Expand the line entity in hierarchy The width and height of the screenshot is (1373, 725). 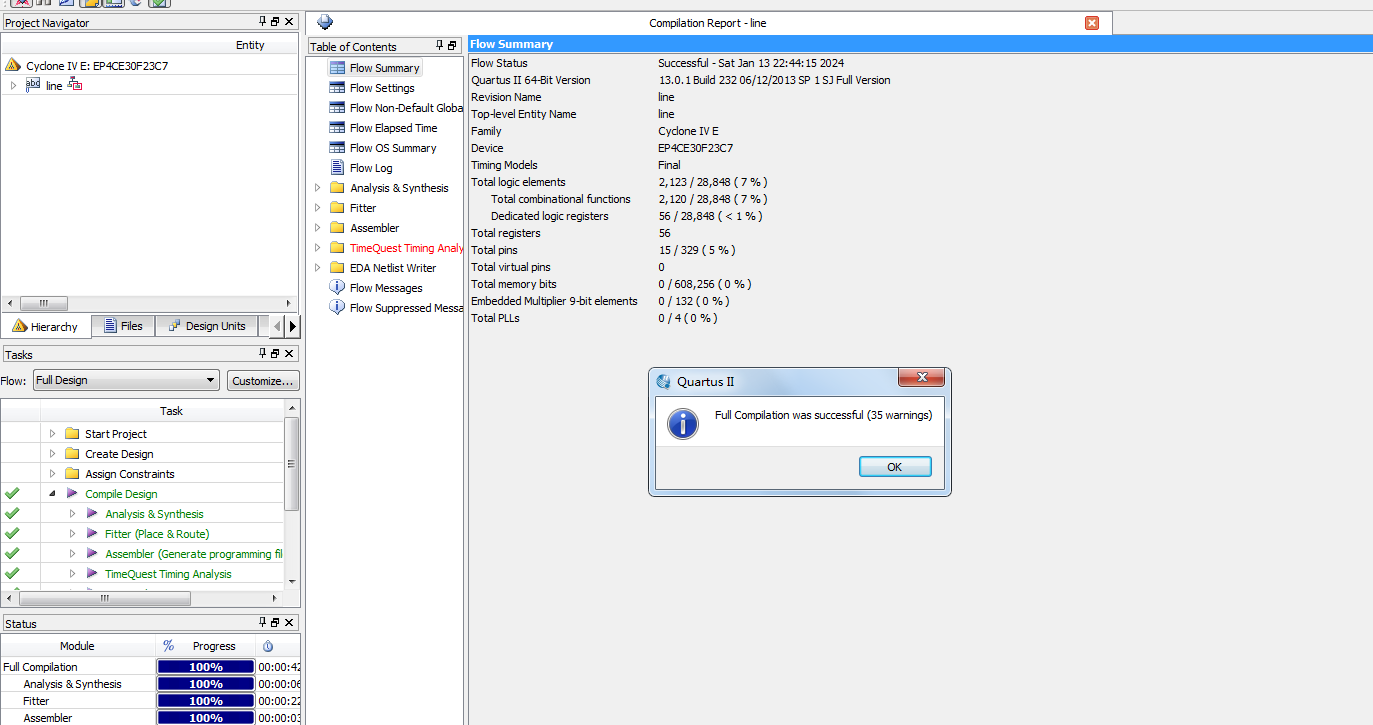(13, 86)
